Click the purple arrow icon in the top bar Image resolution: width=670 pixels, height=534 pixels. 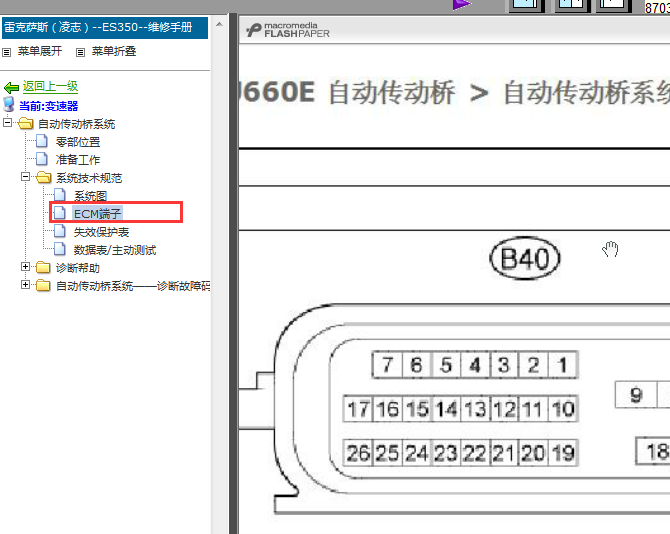462,5
